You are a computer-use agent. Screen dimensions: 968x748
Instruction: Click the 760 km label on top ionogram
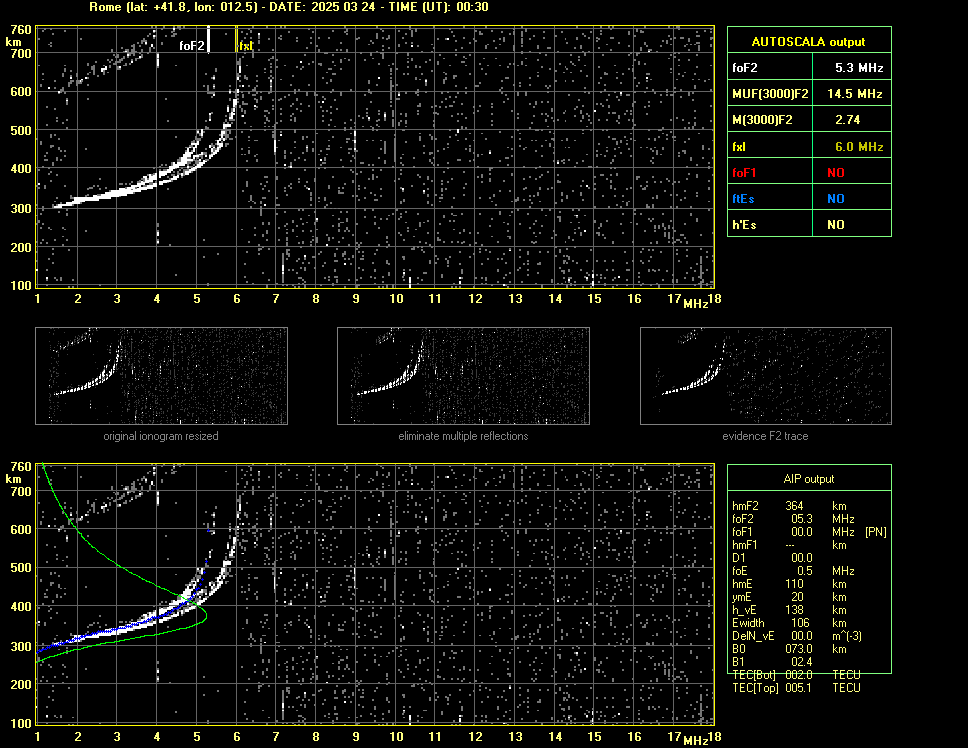click(x=21, y=30)
